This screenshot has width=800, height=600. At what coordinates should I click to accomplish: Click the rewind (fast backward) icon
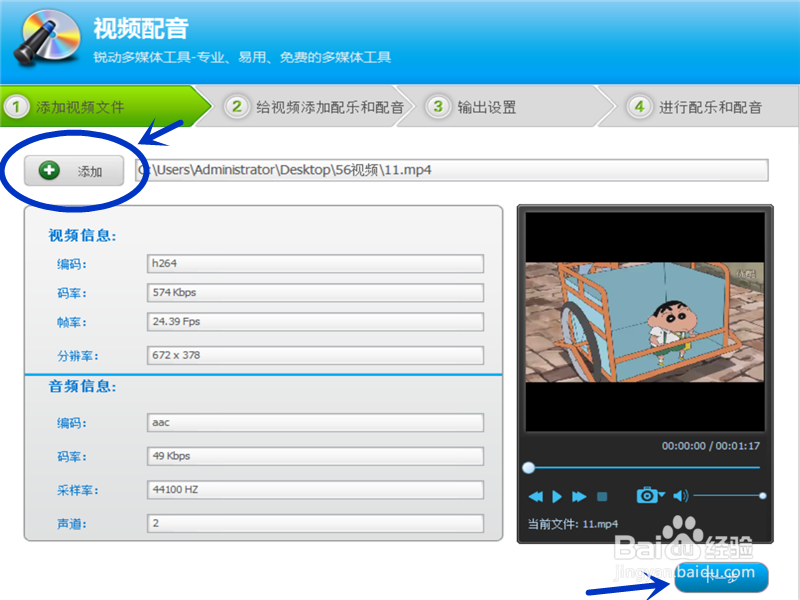537,495
